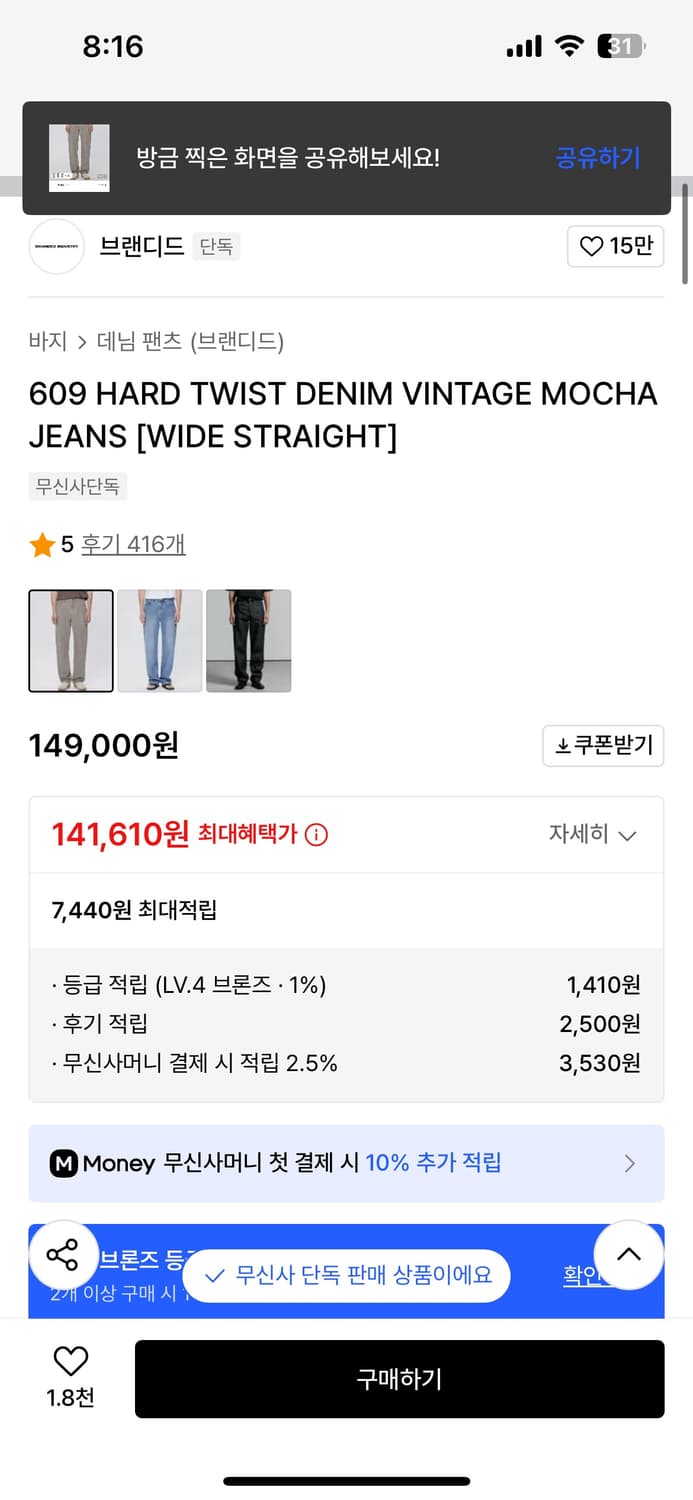
Task: Open the 바지 category breadcrumb
Action: coord(41,341)
